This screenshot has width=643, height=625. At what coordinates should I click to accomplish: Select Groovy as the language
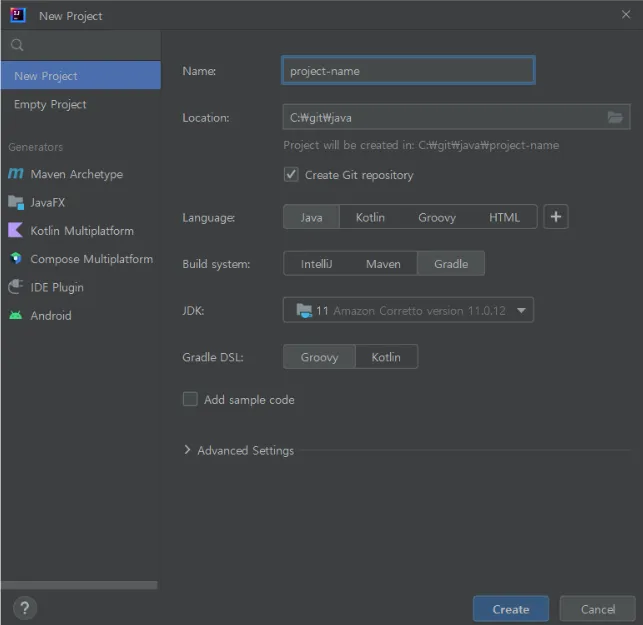click(437, 217)
